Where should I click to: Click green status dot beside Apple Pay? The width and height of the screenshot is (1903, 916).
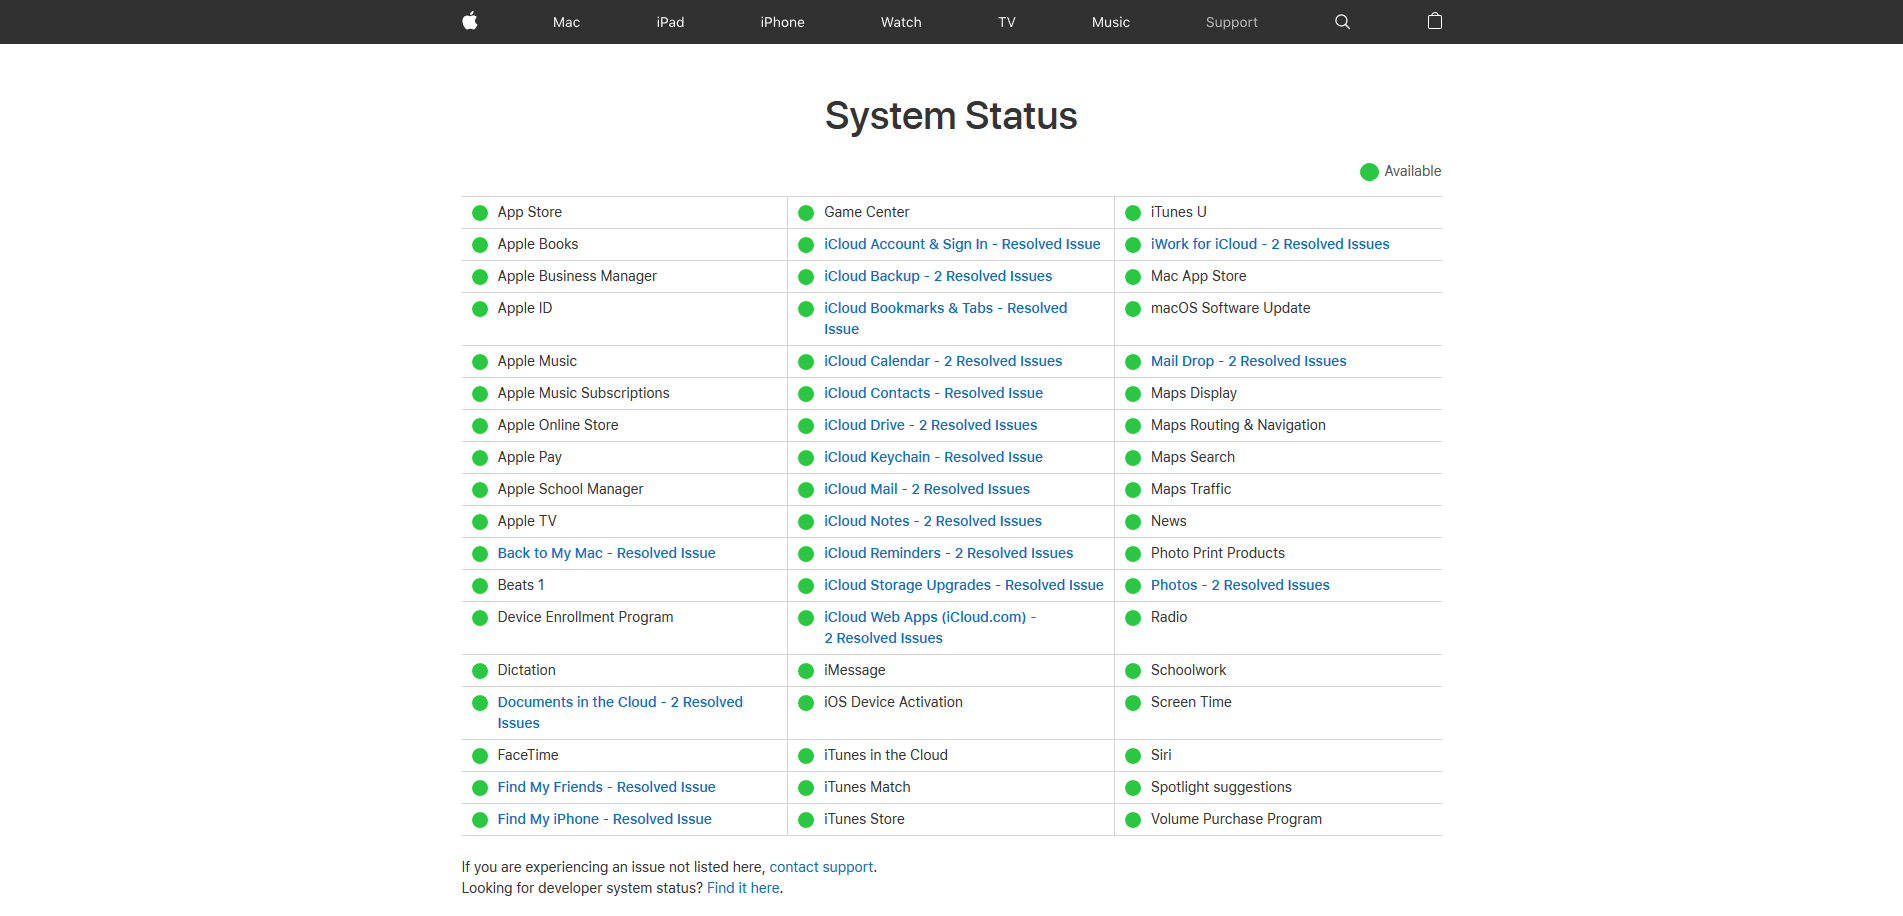pos(480,458)
